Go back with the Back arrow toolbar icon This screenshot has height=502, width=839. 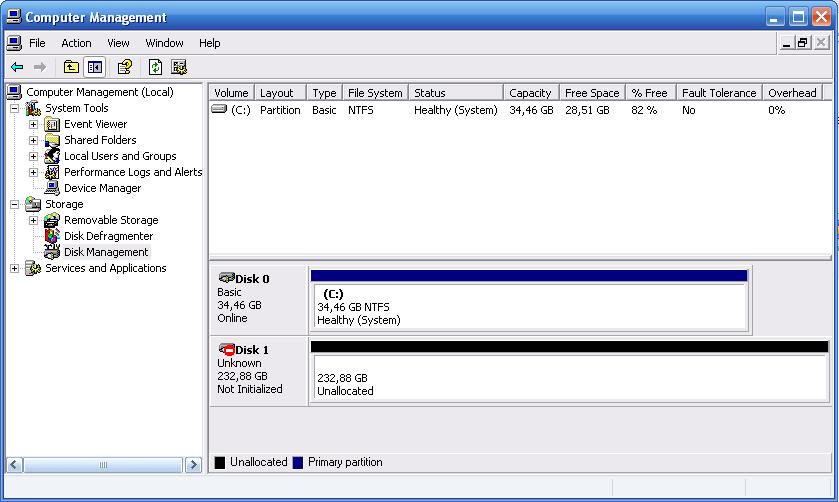pyautogui.click(x=17, y=67)
